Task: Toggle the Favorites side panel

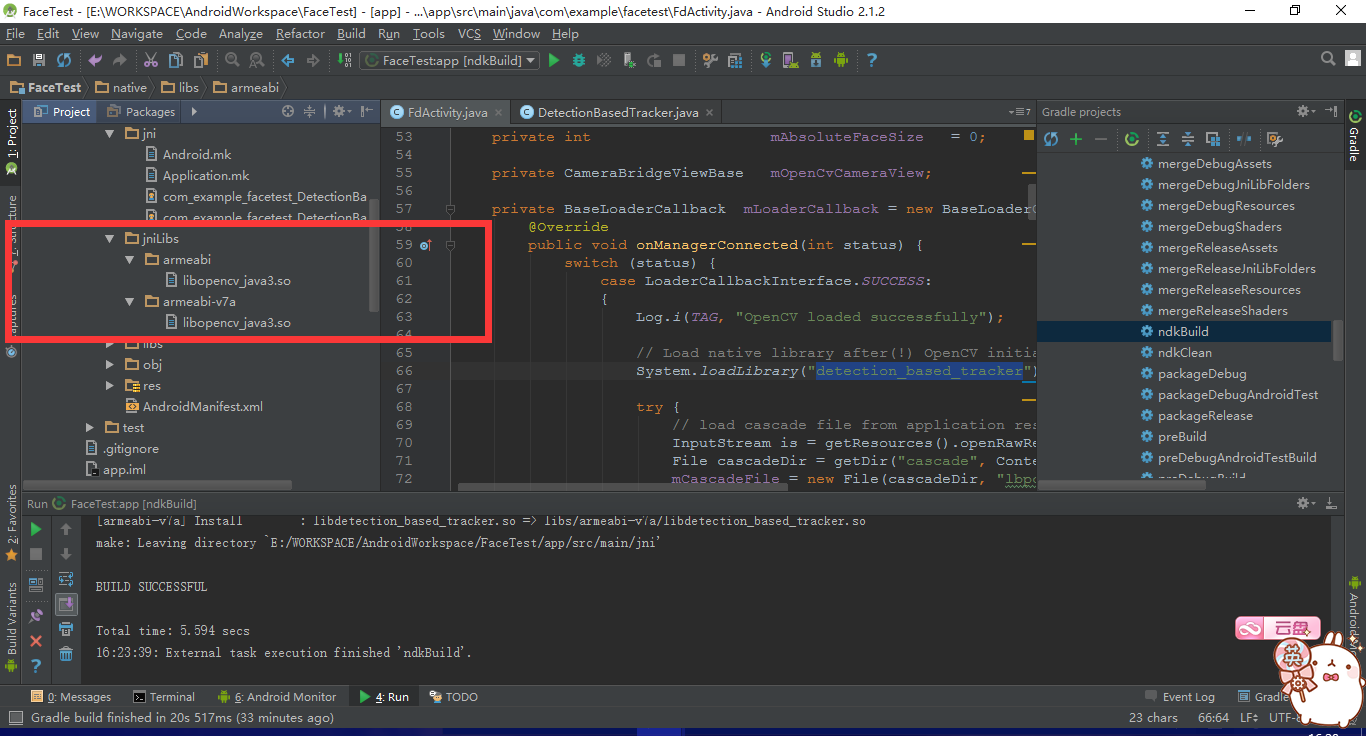Action: click(12, 522)
